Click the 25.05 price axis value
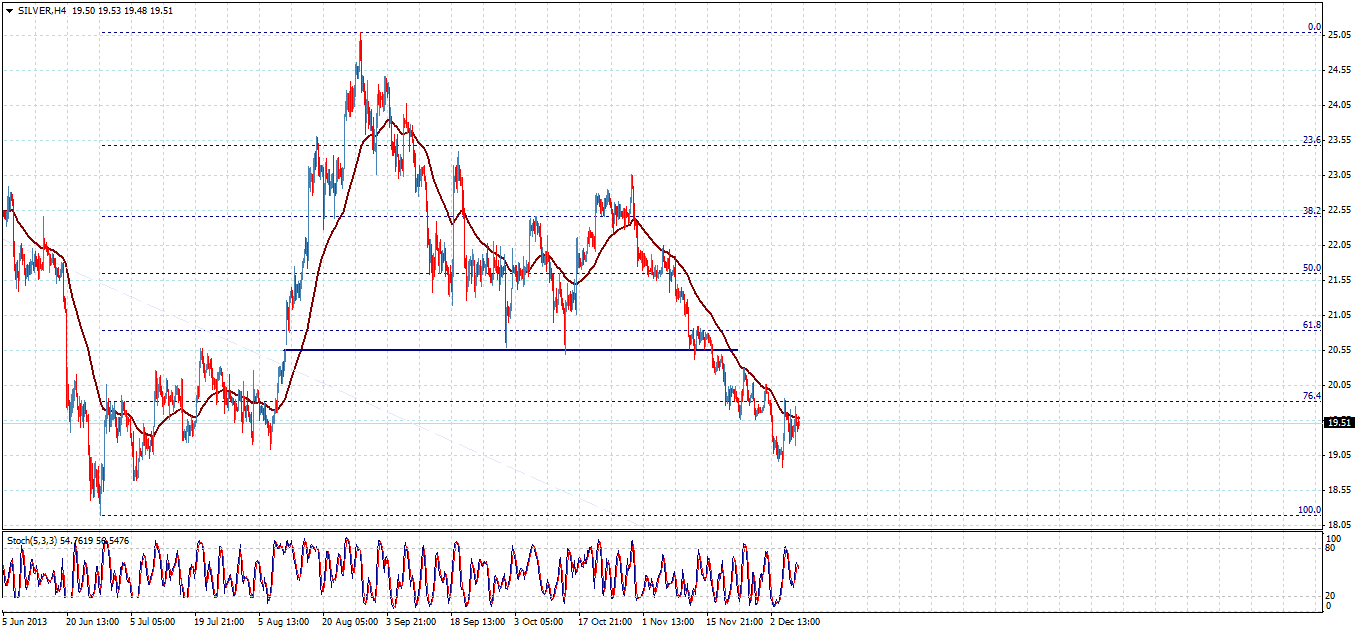Screen dimensions: 1362x630 pyautogui.click(x=1339, y=35)
